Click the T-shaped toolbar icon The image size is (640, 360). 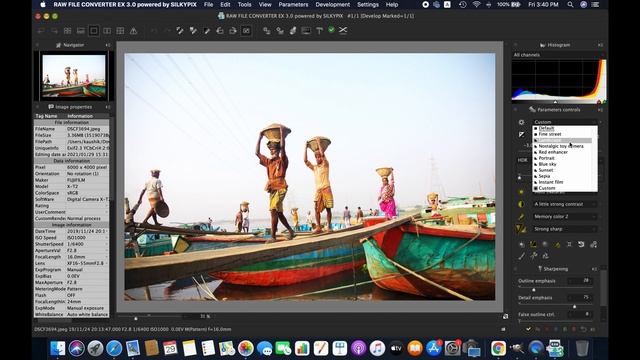319,31
